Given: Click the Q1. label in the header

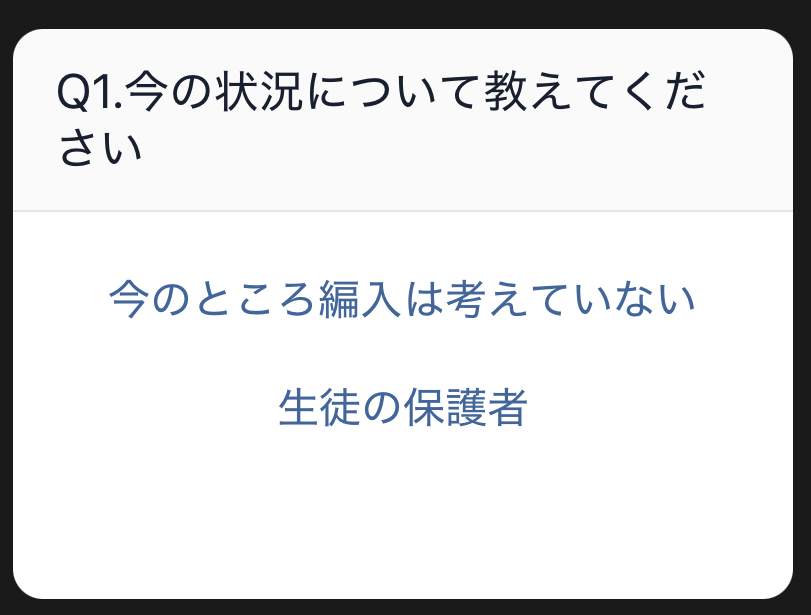Looking at the screenshot, I should pos(89,92).
